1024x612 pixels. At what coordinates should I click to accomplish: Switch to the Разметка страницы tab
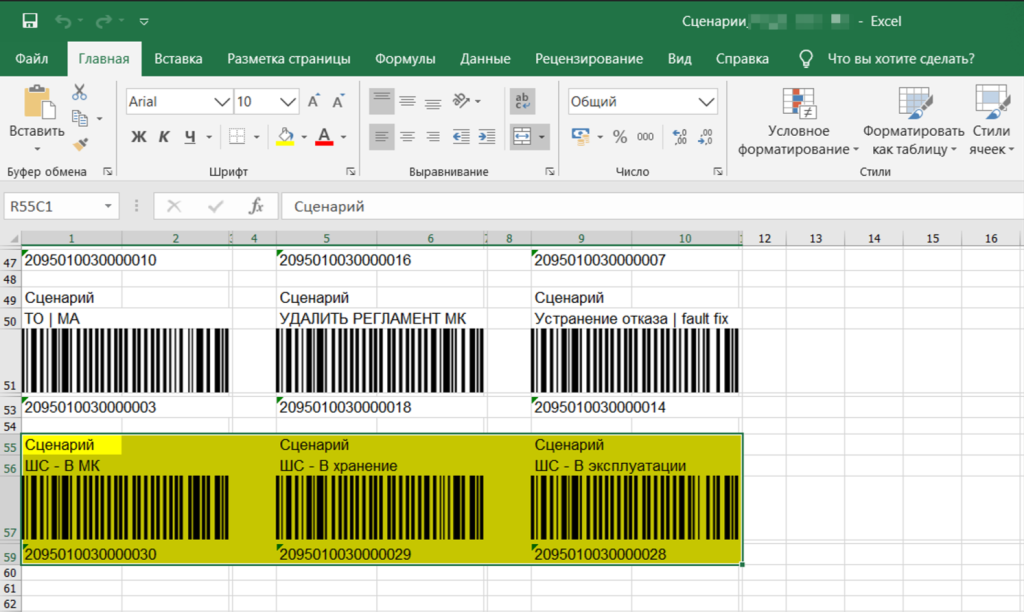coord(289,59)
